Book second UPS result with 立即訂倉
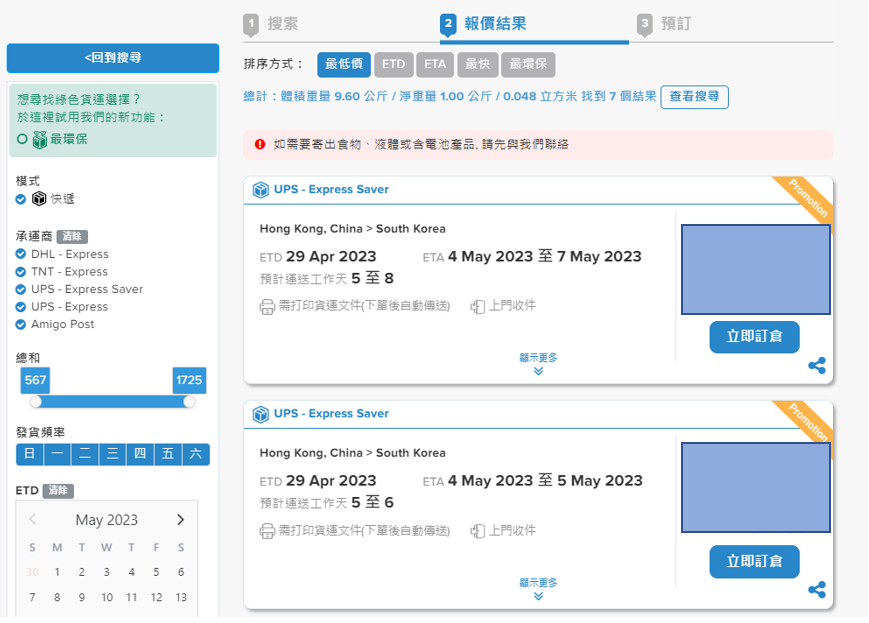 pyautogui.click(x=754, y=561)
